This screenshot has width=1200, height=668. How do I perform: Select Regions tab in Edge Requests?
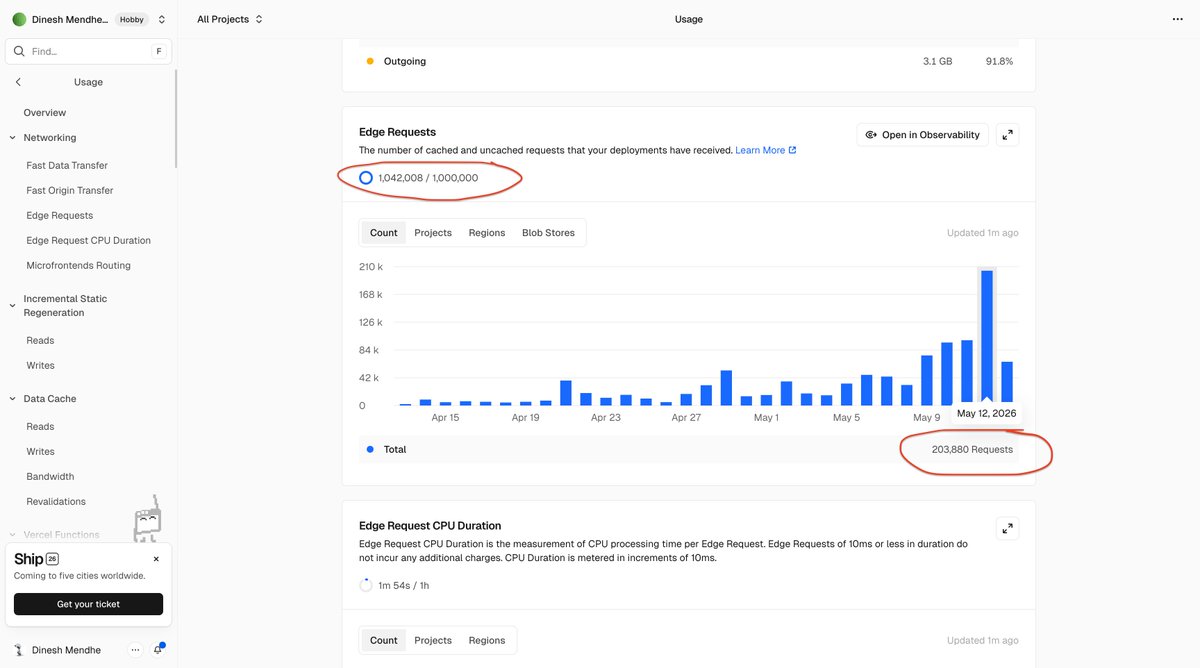(487, 233)
